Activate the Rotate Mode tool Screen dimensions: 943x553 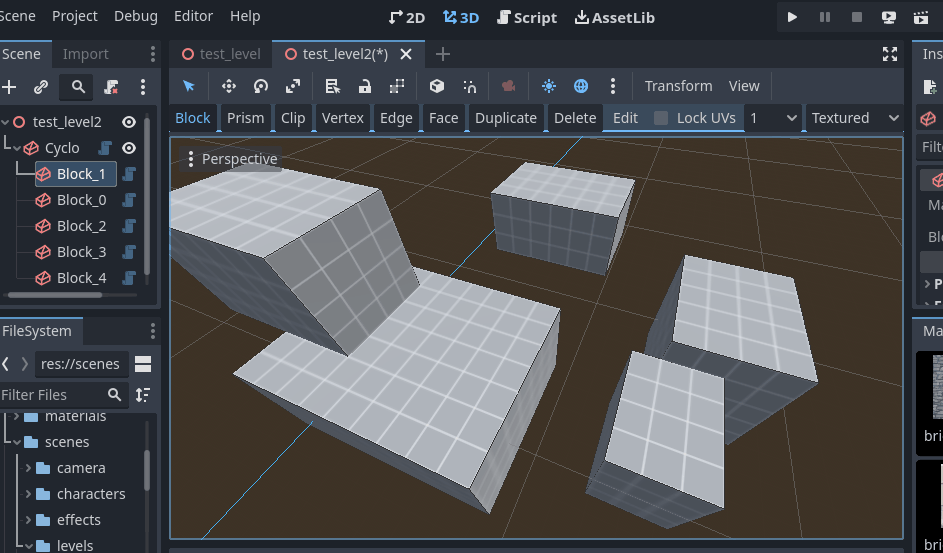260,86
